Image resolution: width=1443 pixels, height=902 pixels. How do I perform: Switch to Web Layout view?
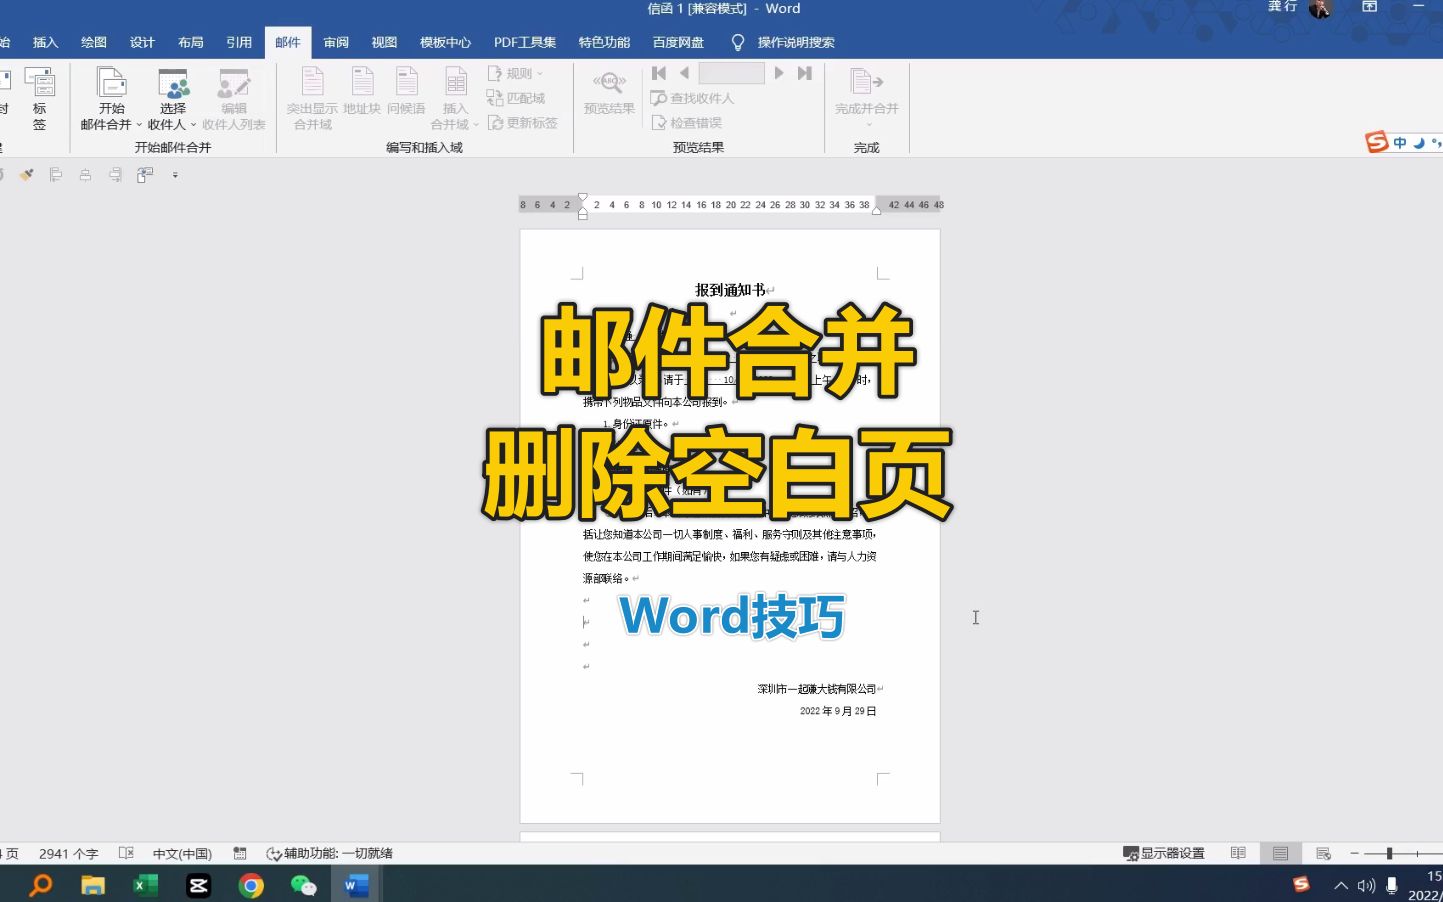pyautogui.click(x=1323, y=853)
